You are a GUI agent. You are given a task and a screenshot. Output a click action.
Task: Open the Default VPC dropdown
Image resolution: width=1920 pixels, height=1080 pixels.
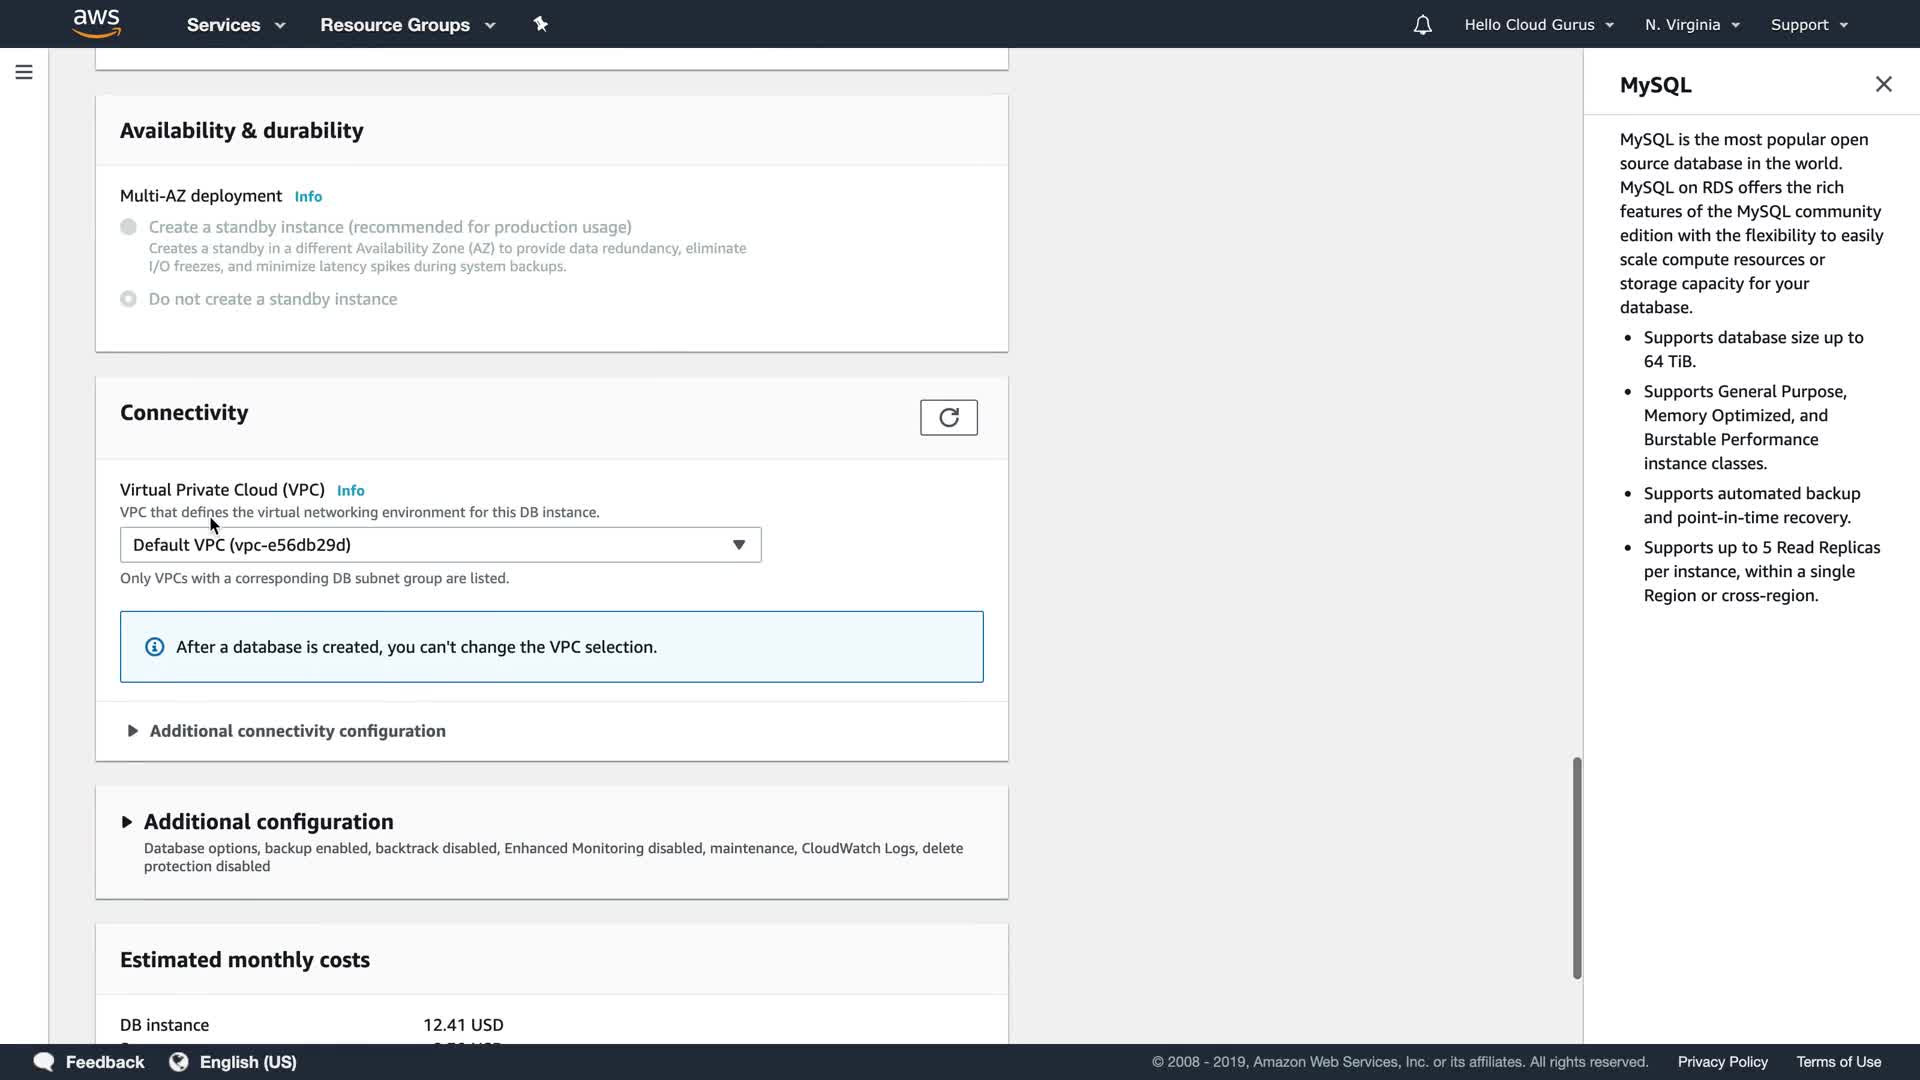(440, 545)
